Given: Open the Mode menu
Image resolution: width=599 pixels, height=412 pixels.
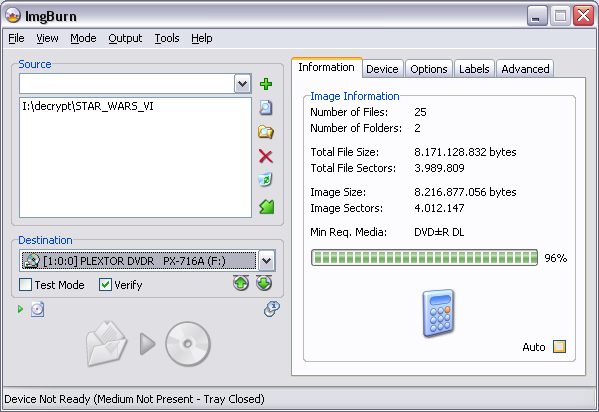Looking at the screenshot, I should [x=83, y=38].
